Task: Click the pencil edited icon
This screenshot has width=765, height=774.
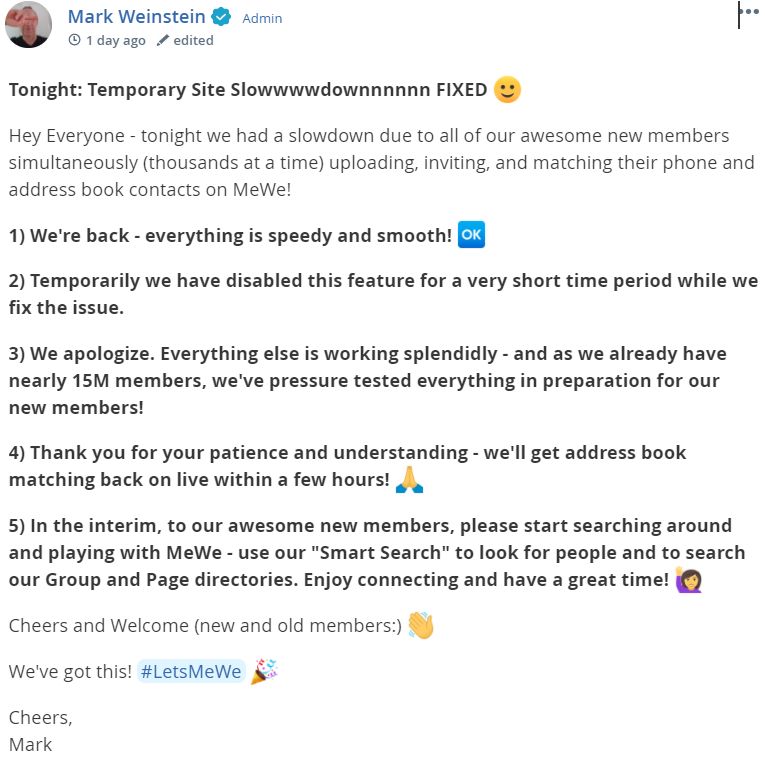Action: (162, 40)
